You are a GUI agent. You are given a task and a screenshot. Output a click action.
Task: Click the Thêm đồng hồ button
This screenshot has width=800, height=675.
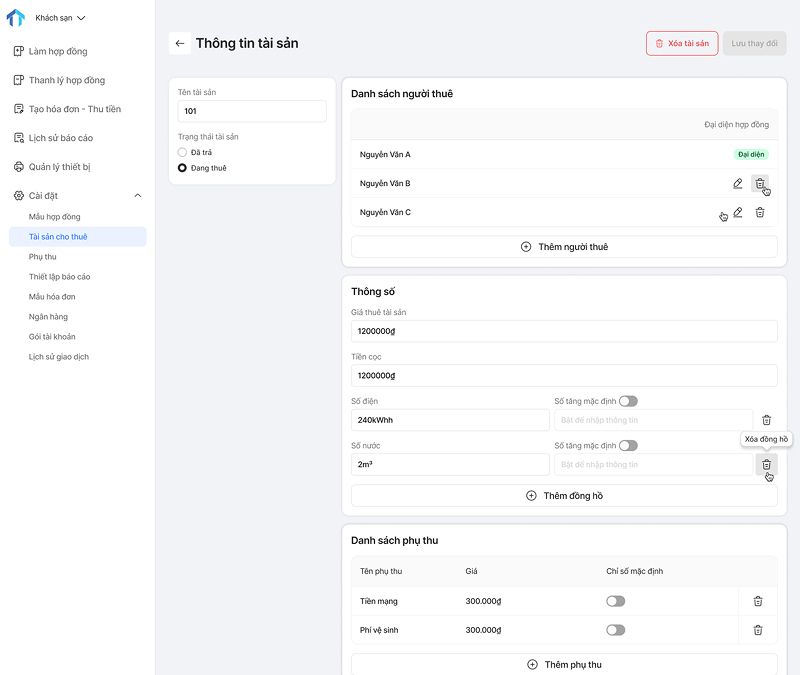(x=564, y=496)
